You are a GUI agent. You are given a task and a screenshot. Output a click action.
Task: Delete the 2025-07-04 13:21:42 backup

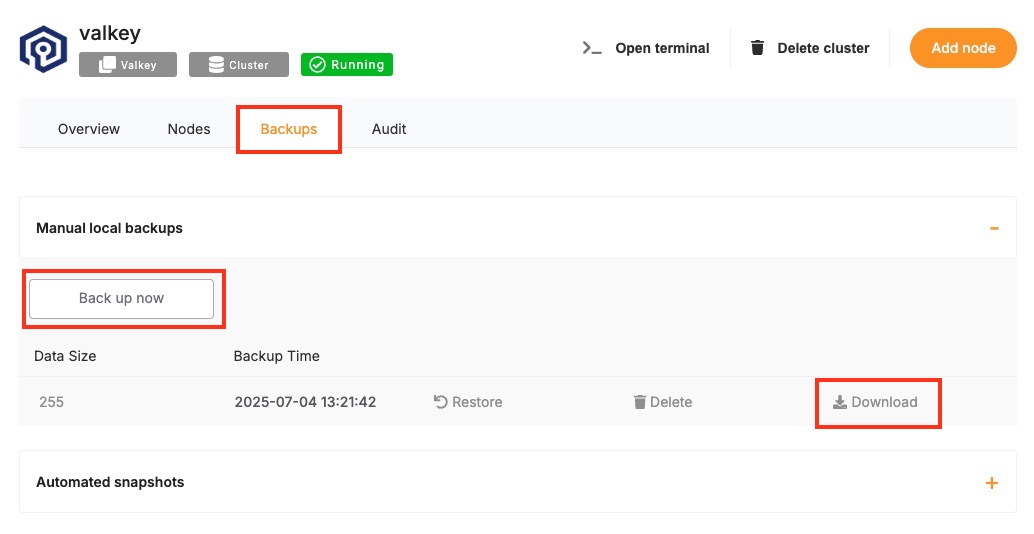coord(663,402)
